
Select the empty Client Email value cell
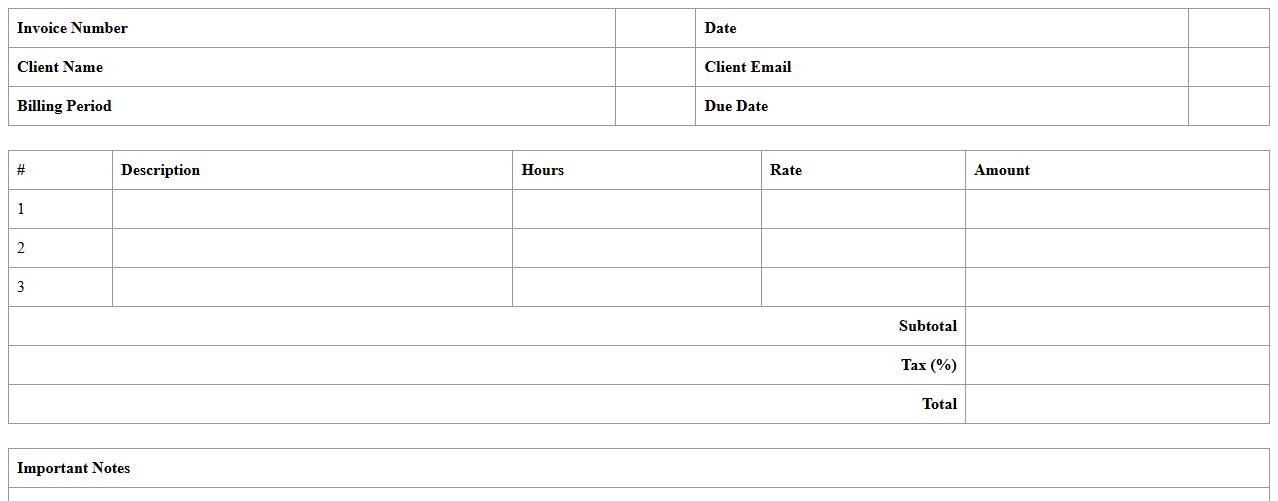click(x=1228, y=67)
